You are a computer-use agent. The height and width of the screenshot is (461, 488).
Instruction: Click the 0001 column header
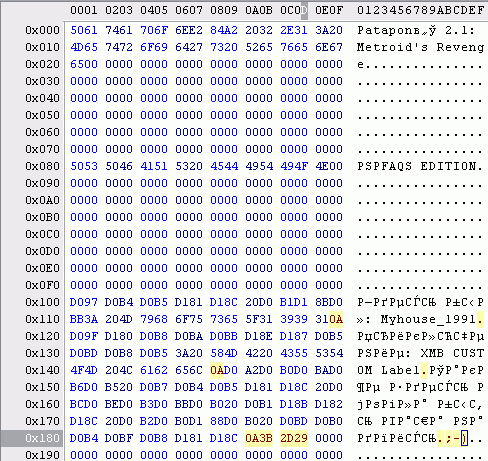84,10
